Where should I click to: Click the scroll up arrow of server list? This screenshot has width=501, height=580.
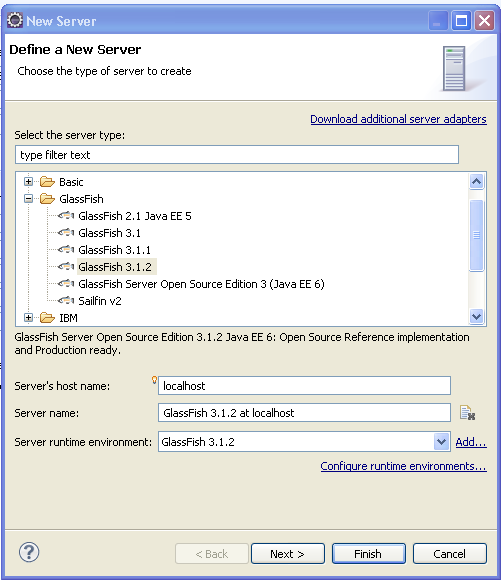477,182
